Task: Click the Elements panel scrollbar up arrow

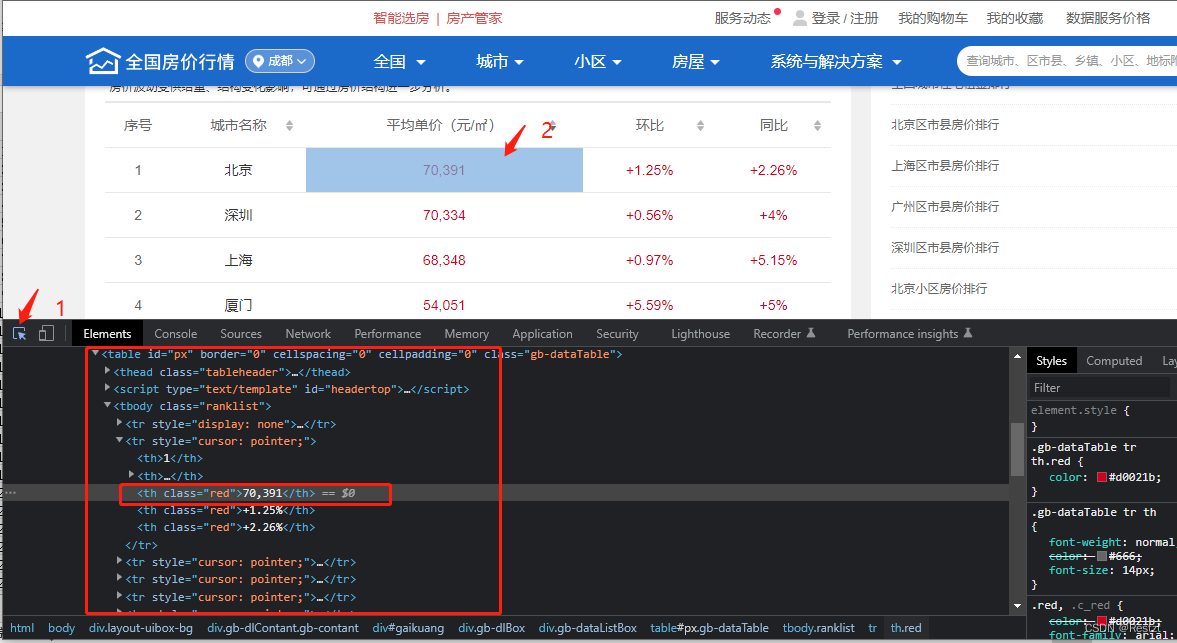Action: coord(1017,356)
